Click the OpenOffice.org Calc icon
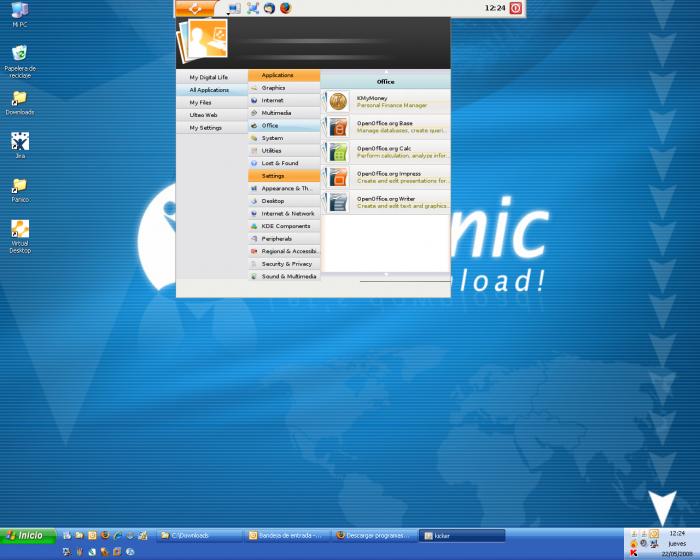The width and height of the screenshot is (700, 560). [338, 152]
